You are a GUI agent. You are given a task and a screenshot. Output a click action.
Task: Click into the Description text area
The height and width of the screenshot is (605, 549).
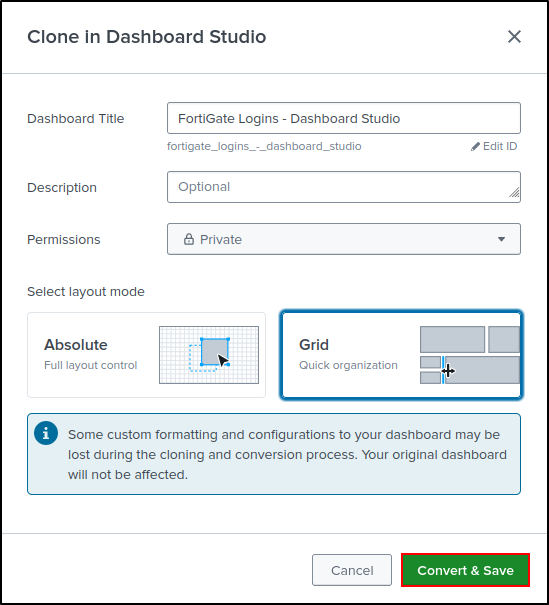click(x=344, y=187)
